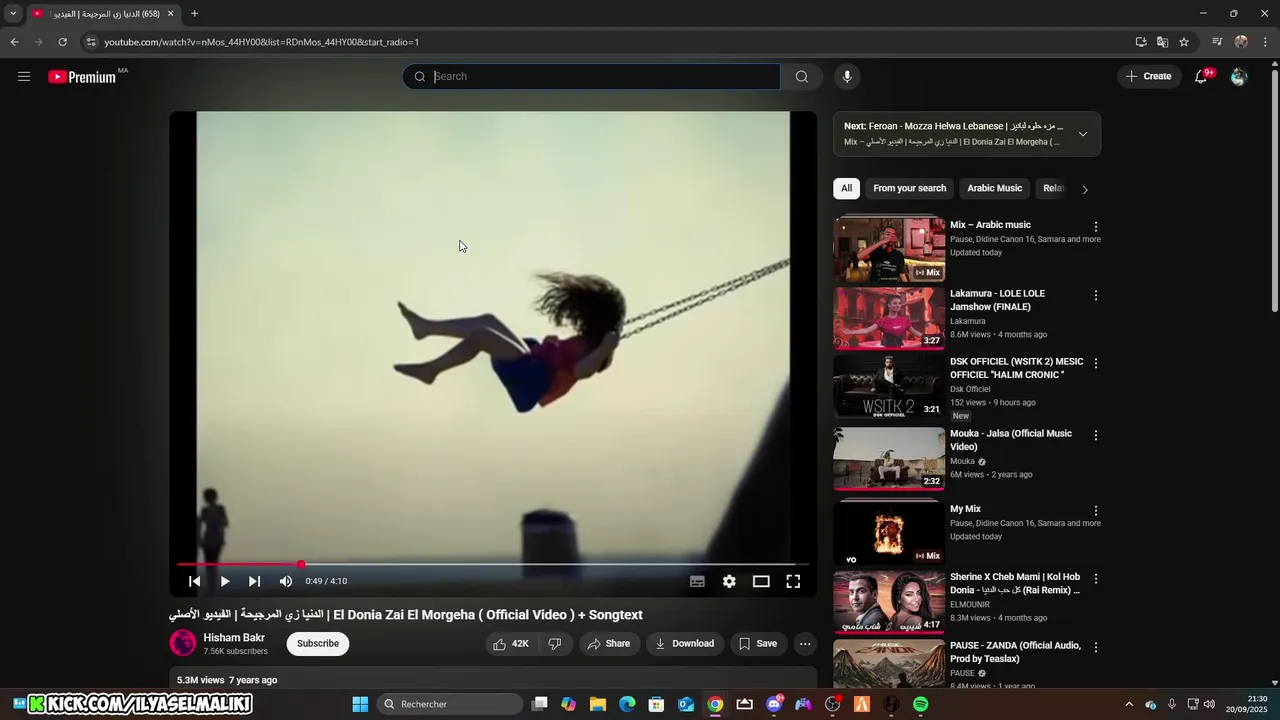Open options for Mix – Arabic music
Screen dimensions: 1280x720
1096,227
